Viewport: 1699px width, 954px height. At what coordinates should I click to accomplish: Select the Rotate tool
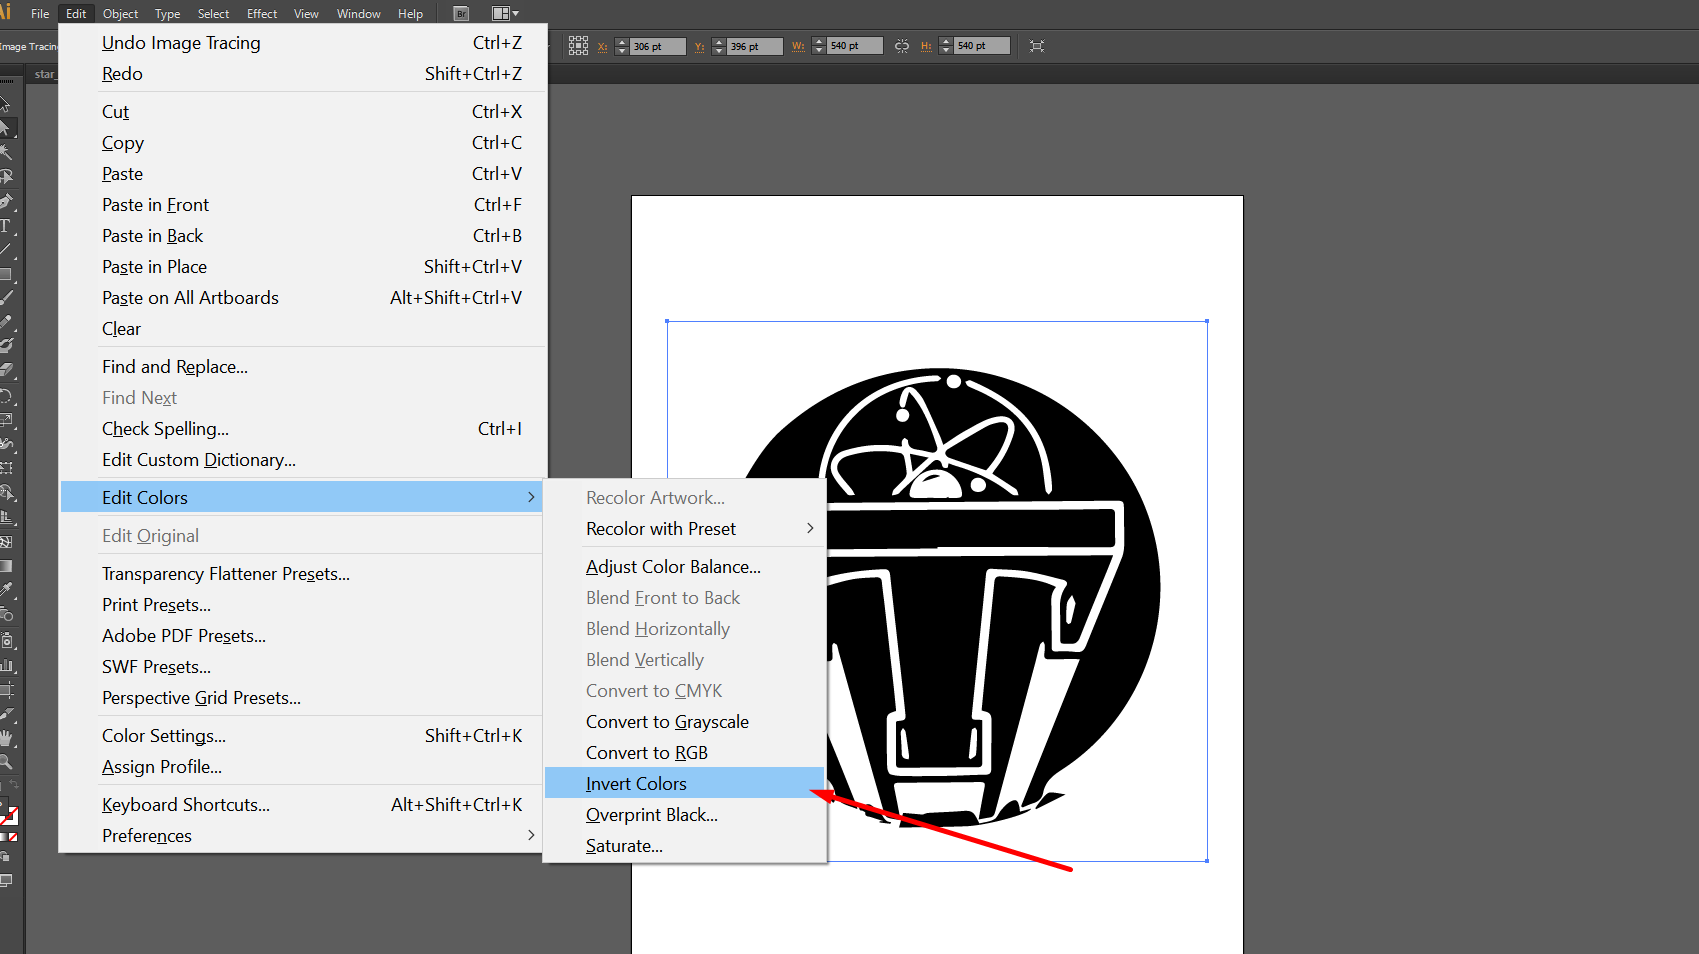(x=6, y=396)
